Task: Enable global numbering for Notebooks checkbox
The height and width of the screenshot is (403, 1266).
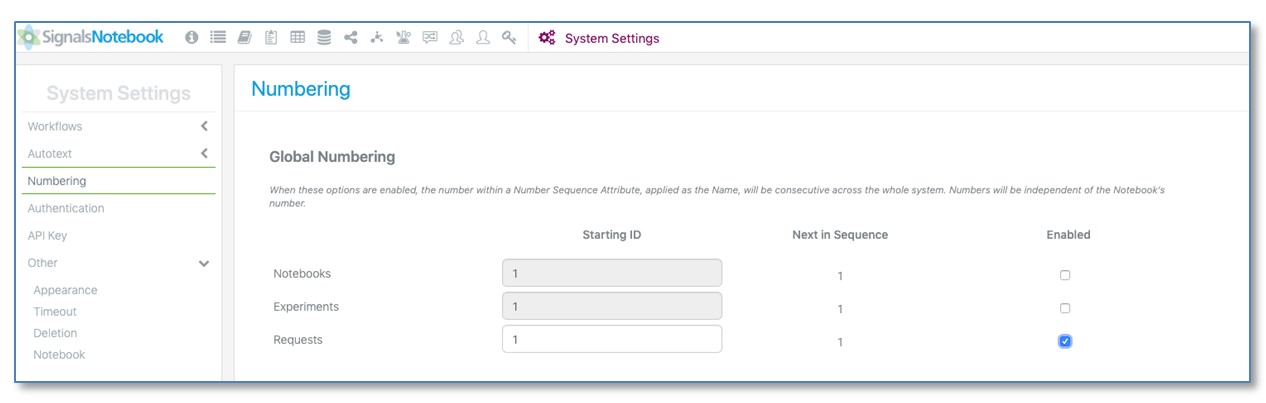Action: tap(1065, 275)
